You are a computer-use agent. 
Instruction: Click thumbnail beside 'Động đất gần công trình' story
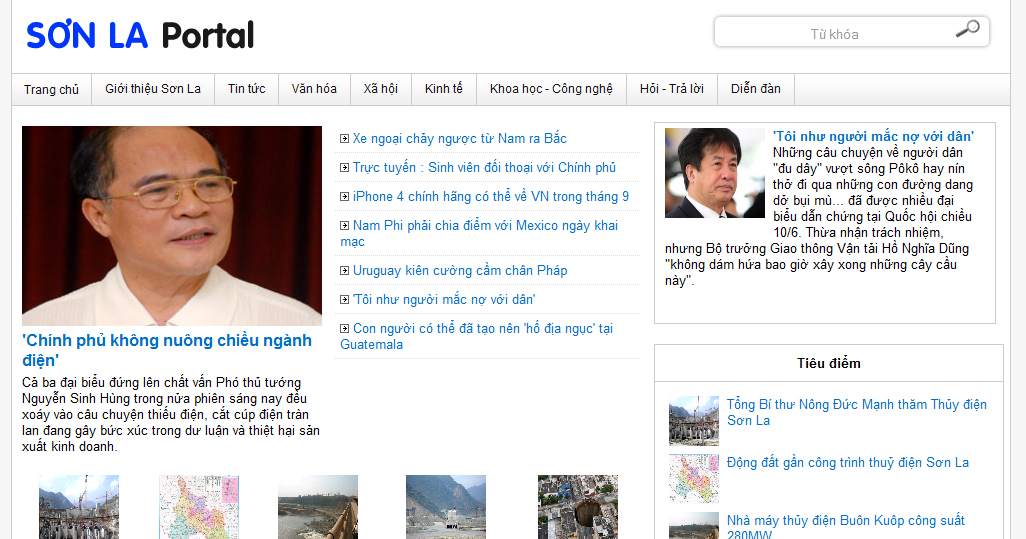pos(694,478)
